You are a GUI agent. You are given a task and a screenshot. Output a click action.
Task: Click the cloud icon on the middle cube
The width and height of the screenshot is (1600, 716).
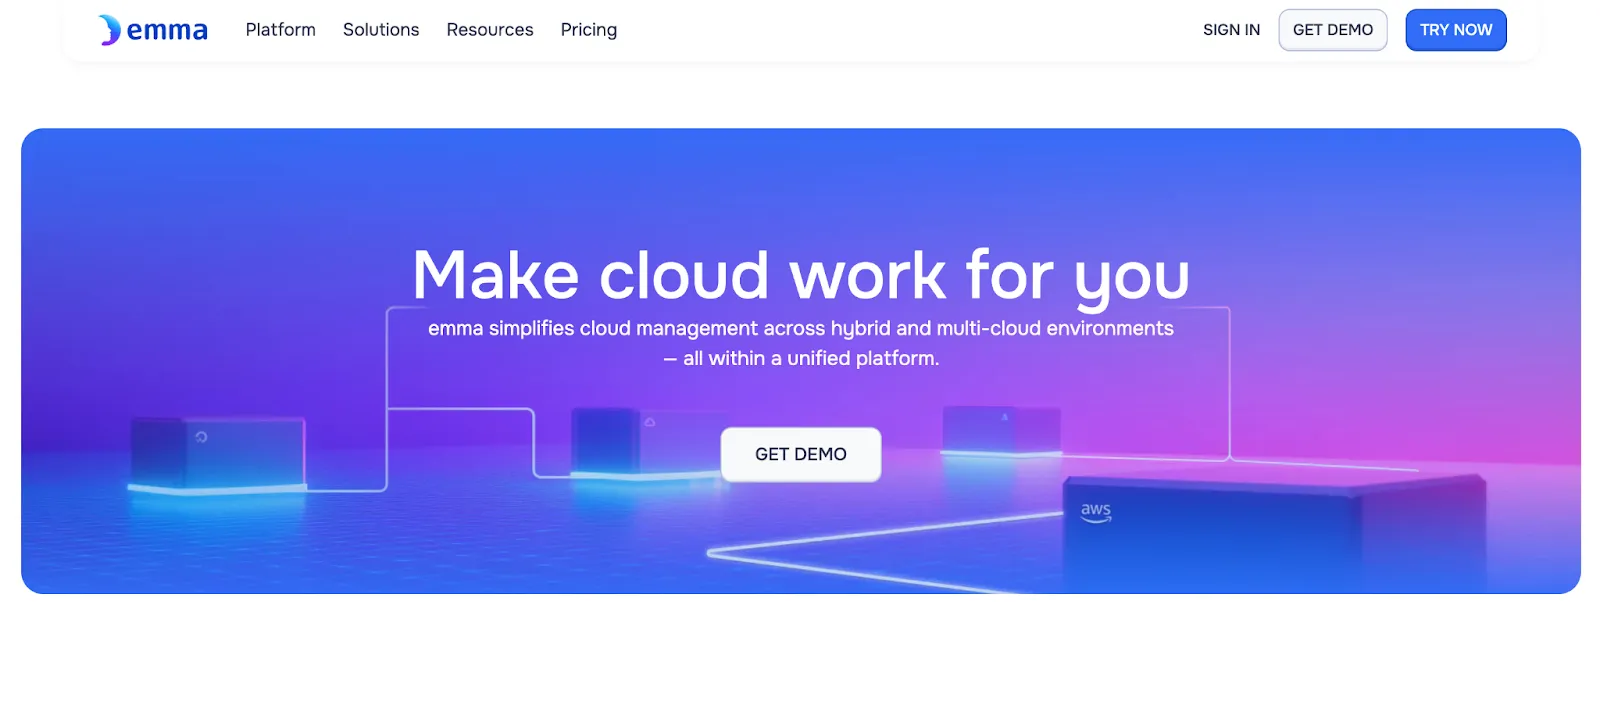(x=650, y=422)
